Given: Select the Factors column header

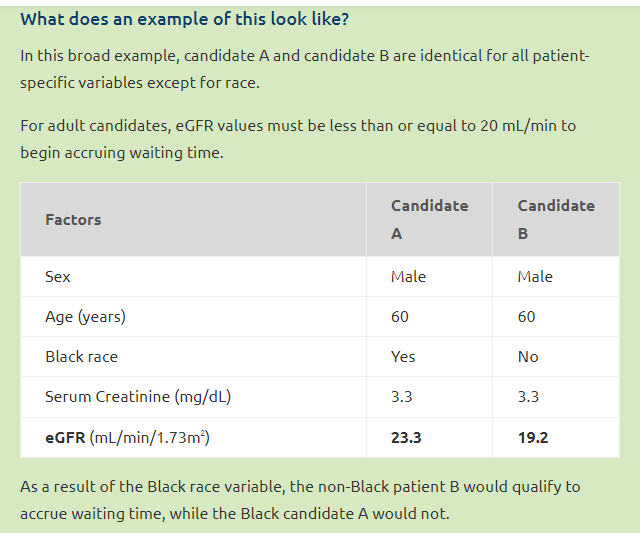Looking at the screenshot, I should click(73, 220).
